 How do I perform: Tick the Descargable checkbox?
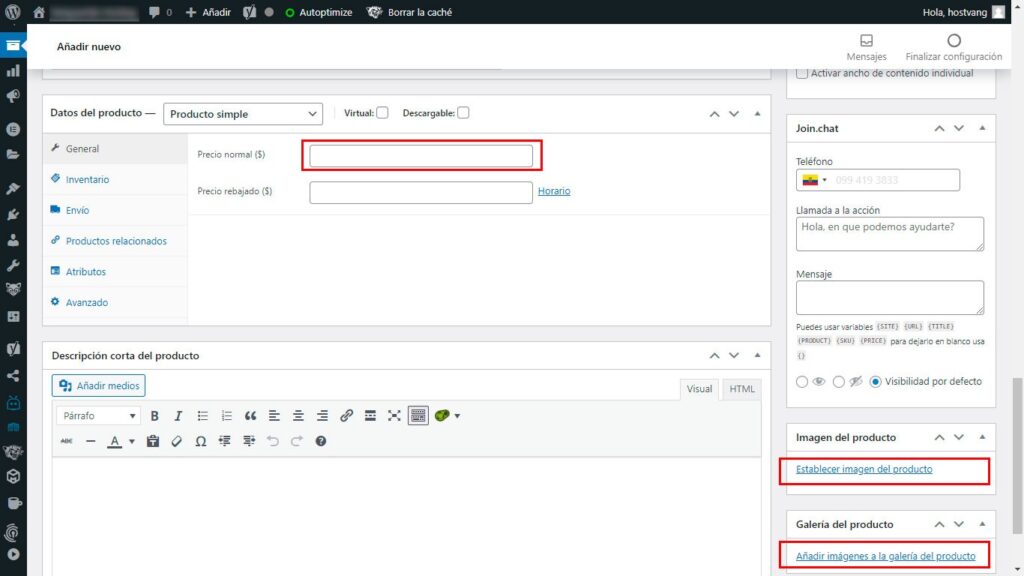click(463, 113)
